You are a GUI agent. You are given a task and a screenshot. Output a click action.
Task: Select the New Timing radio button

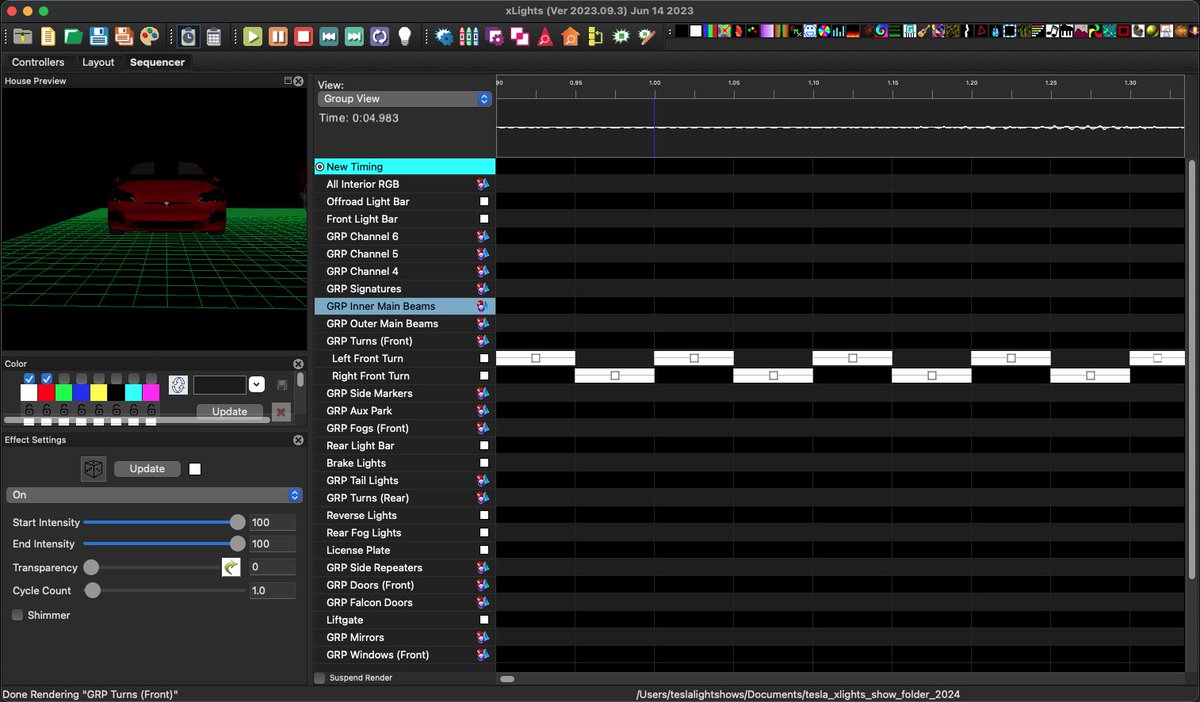pyautogui.click(x=320, y=167)
